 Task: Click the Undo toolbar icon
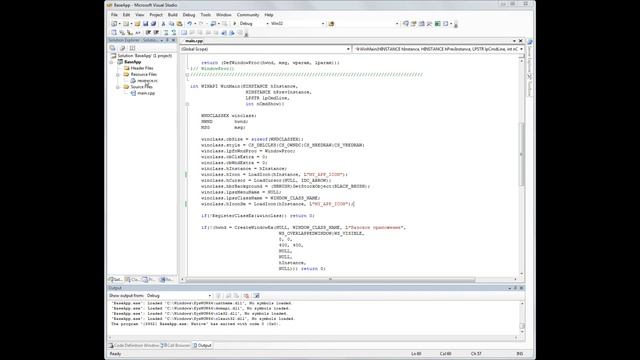pos(189,24)
